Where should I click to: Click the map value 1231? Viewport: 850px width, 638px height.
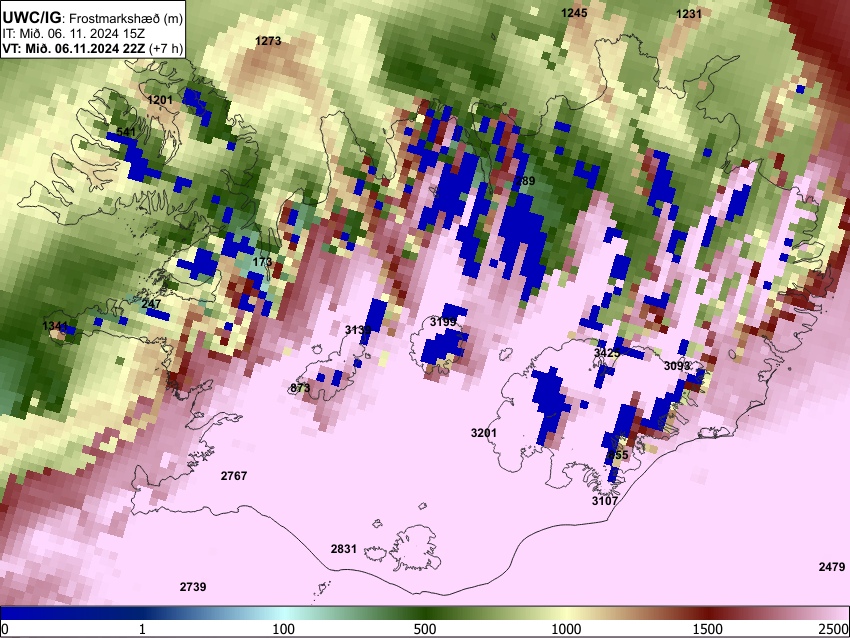pos(689,14)
